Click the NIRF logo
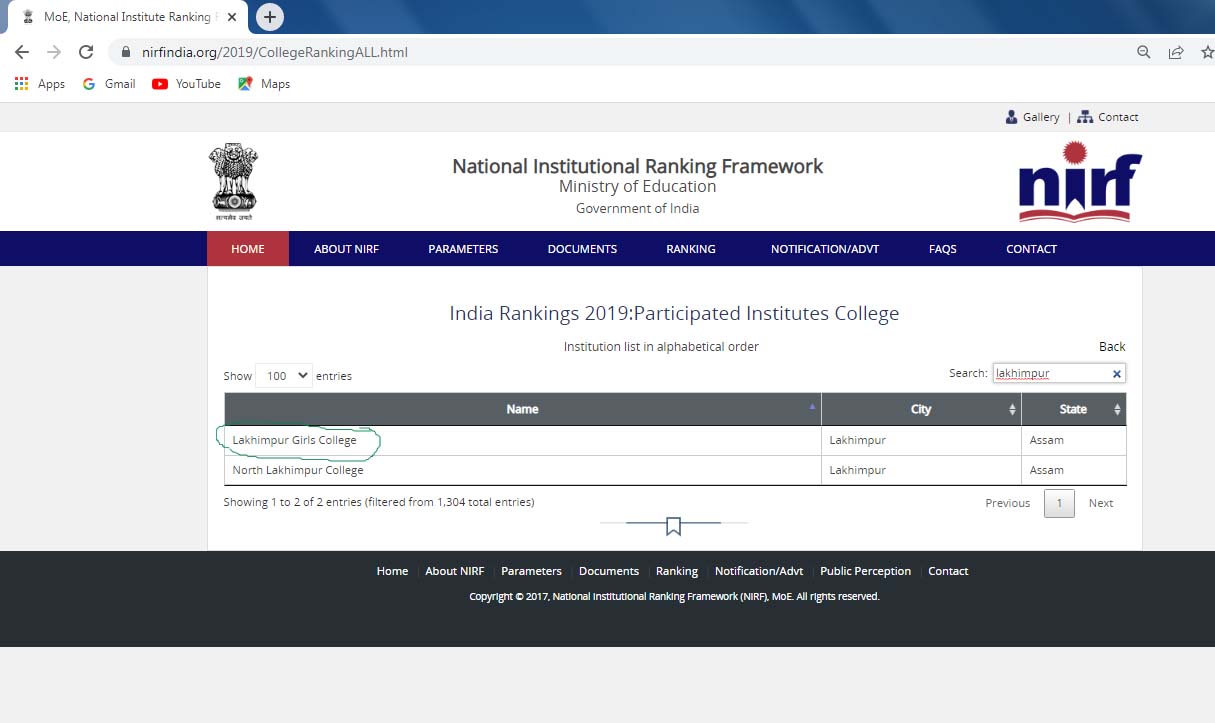Viewport: 1215px width, 723px height. coord(1079,182)
